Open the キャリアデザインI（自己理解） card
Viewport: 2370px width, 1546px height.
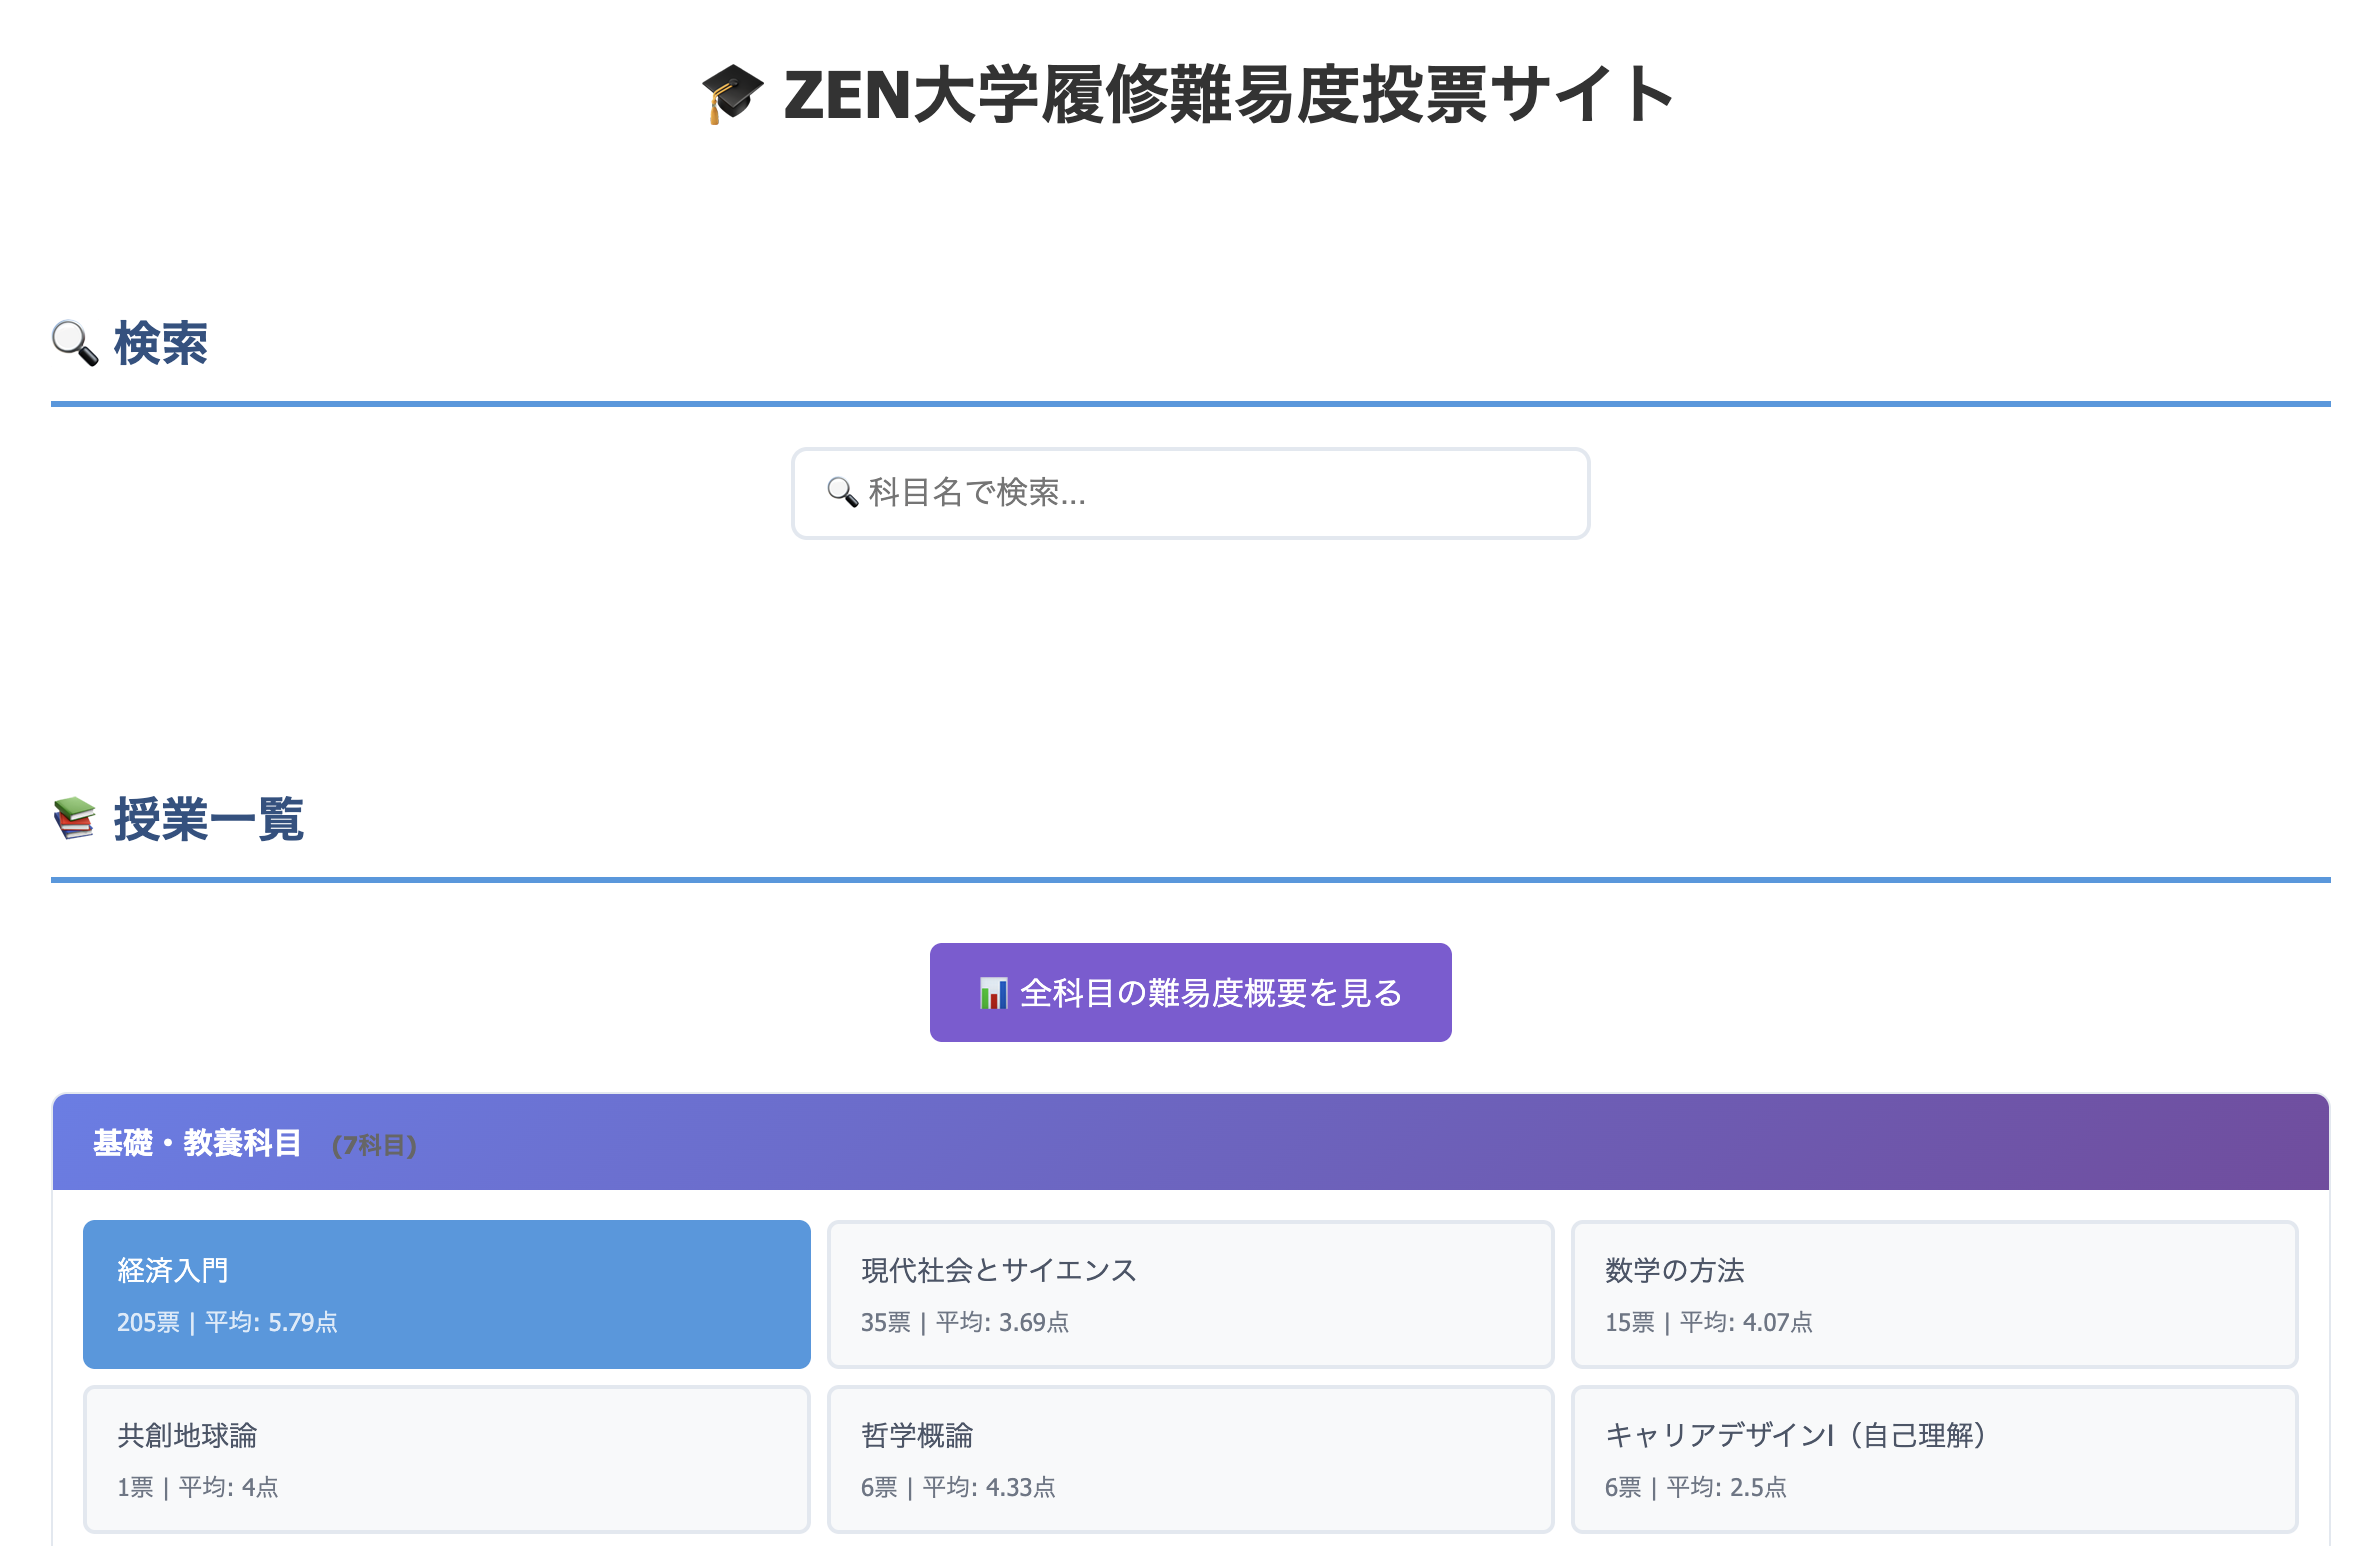[x=1934, y=1458]
